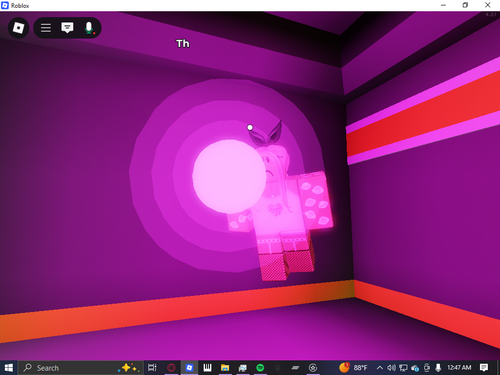The width and height of the screenshot is (500, 375).
Task: Open the piano keyboard app in taskbar
Action: (207, 368)
